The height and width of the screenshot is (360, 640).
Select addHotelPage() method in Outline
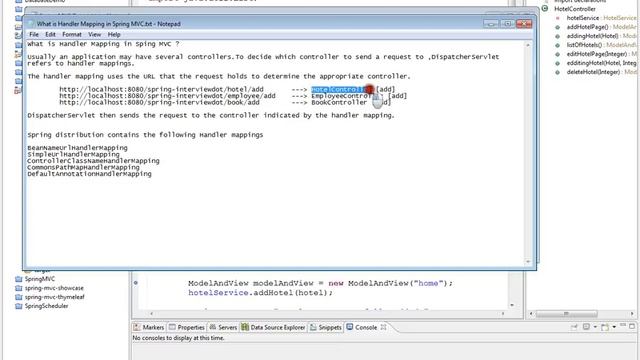coord(601,27)
